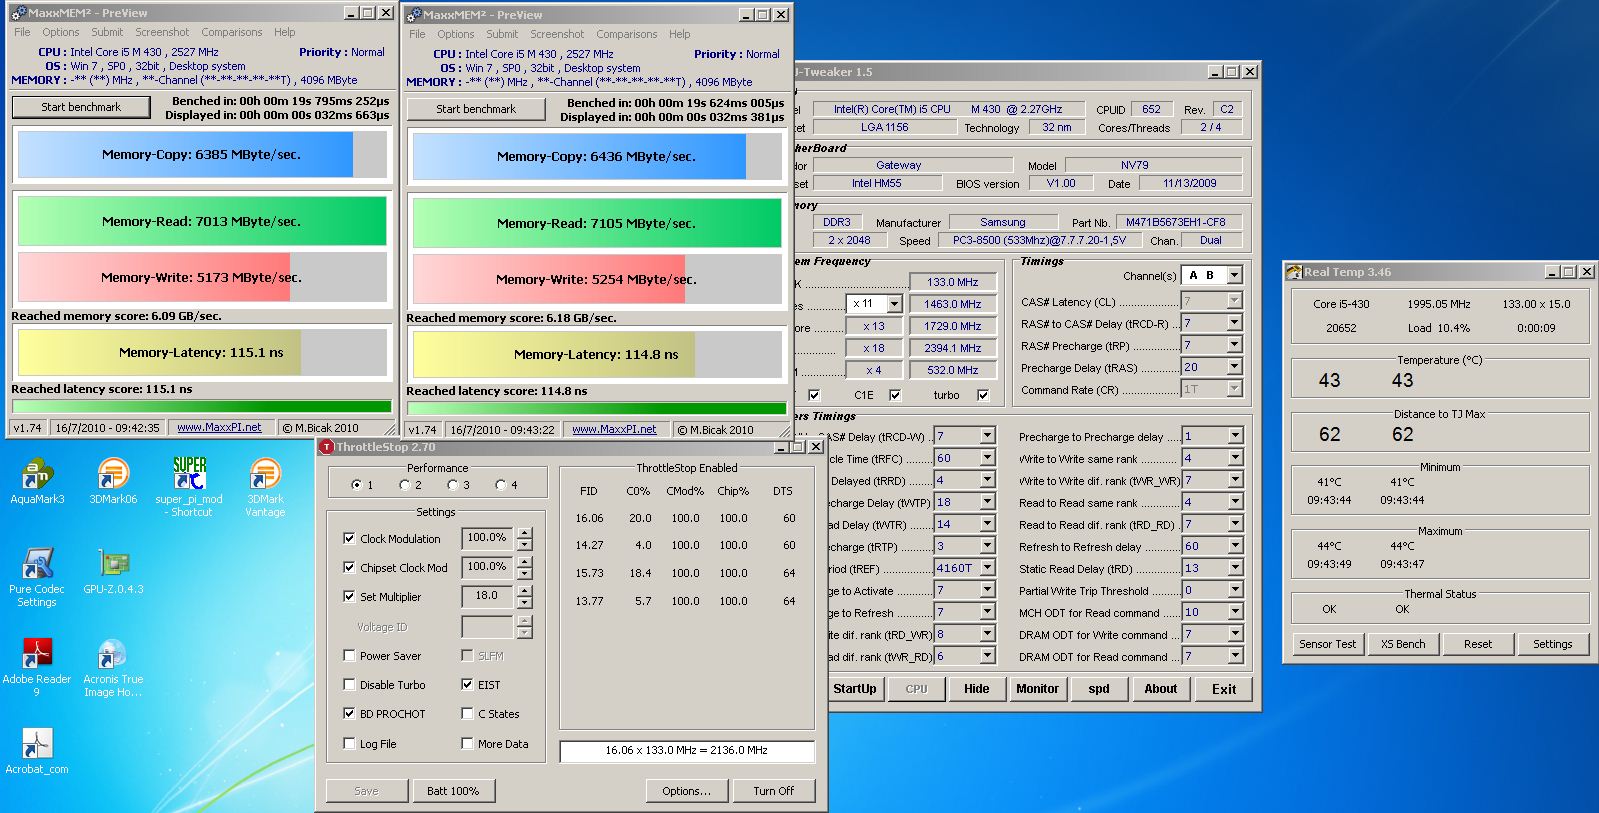Click the Set Multiplier value field
Image resolution: width=1599 pixels, height=813 pixels.
tap(487, 596)
